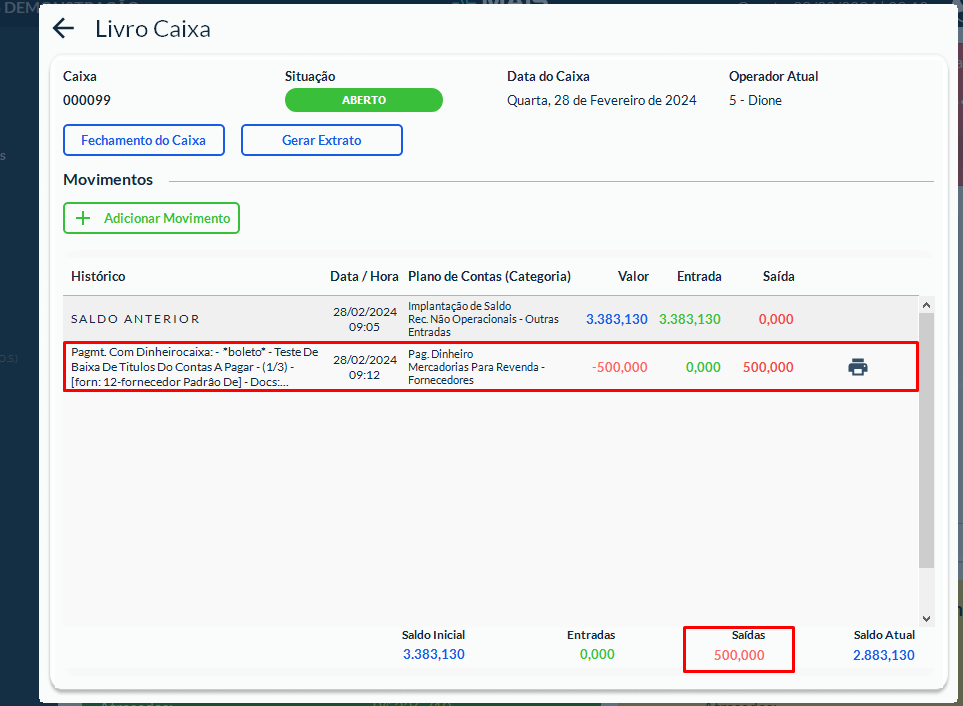Click the movements list scroll-up arrow
The width and height of the screenshot is (963, 706).
pos(926,305)
